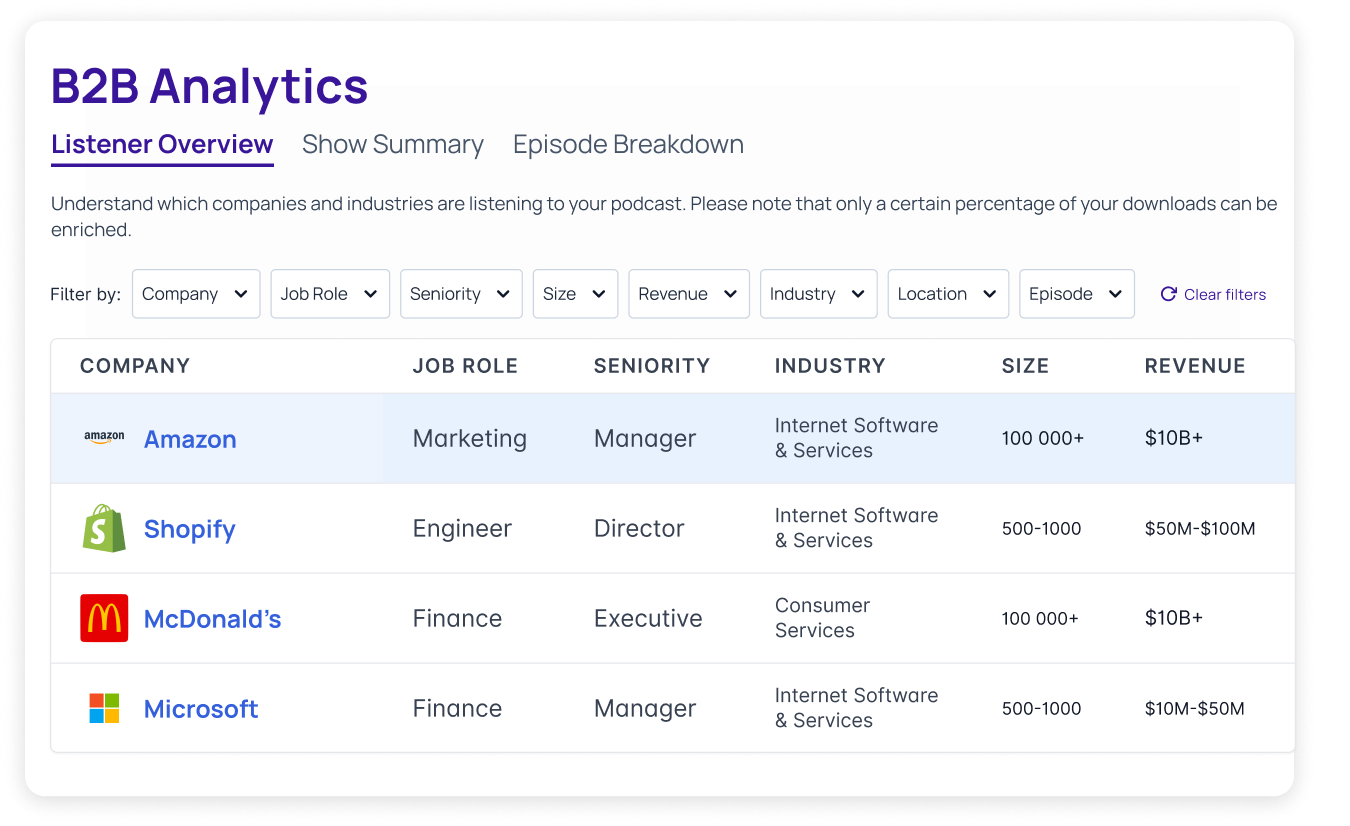
Task: Click the Executive seniority cell
Action: click(648, 619)
